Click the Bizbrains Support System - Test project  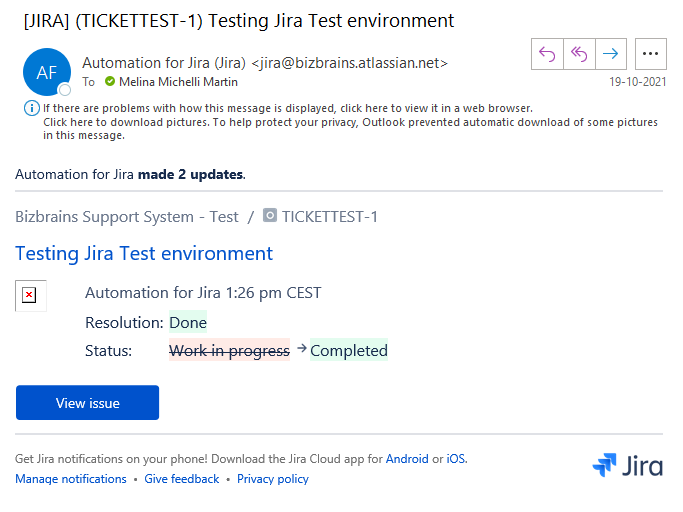click(x=127, y=217)
